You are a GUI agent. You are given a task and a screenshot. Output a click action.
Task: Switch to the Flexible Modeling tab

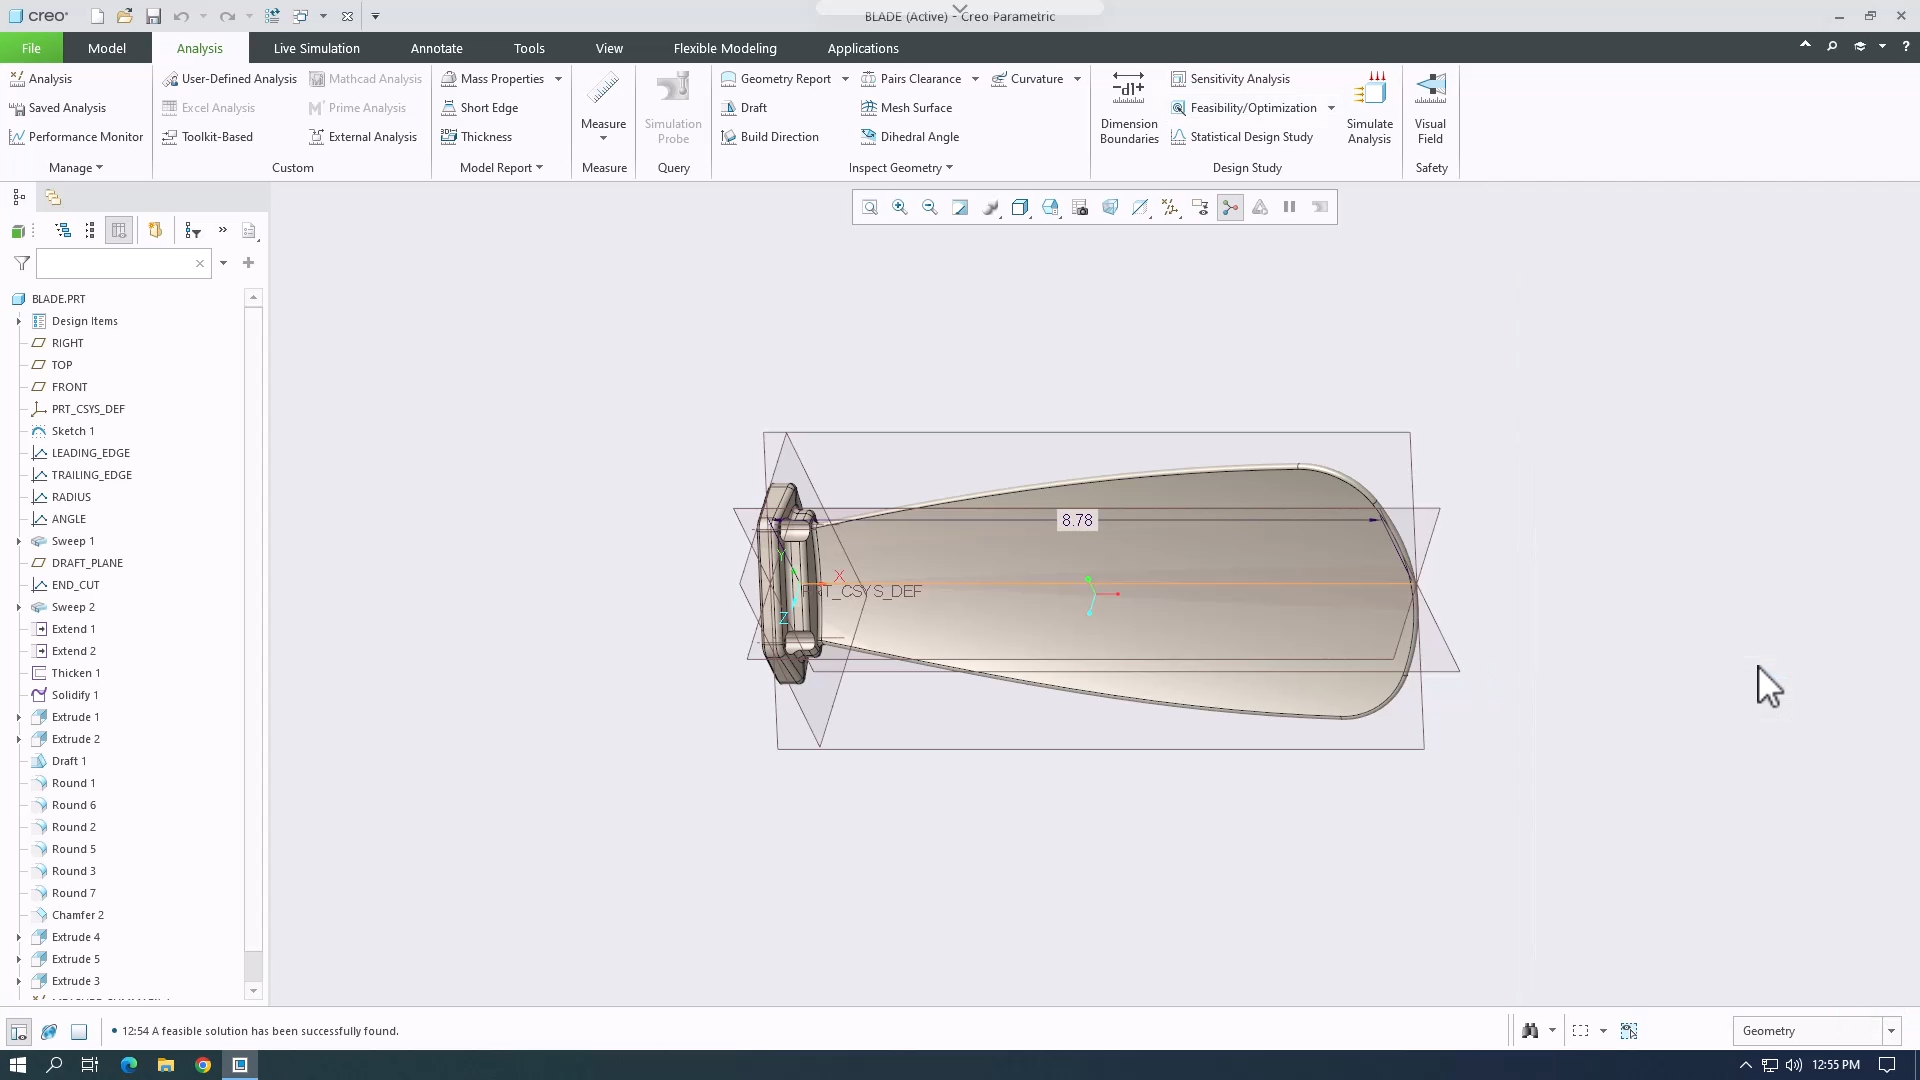pyautogui.click(x=725, y=48)
